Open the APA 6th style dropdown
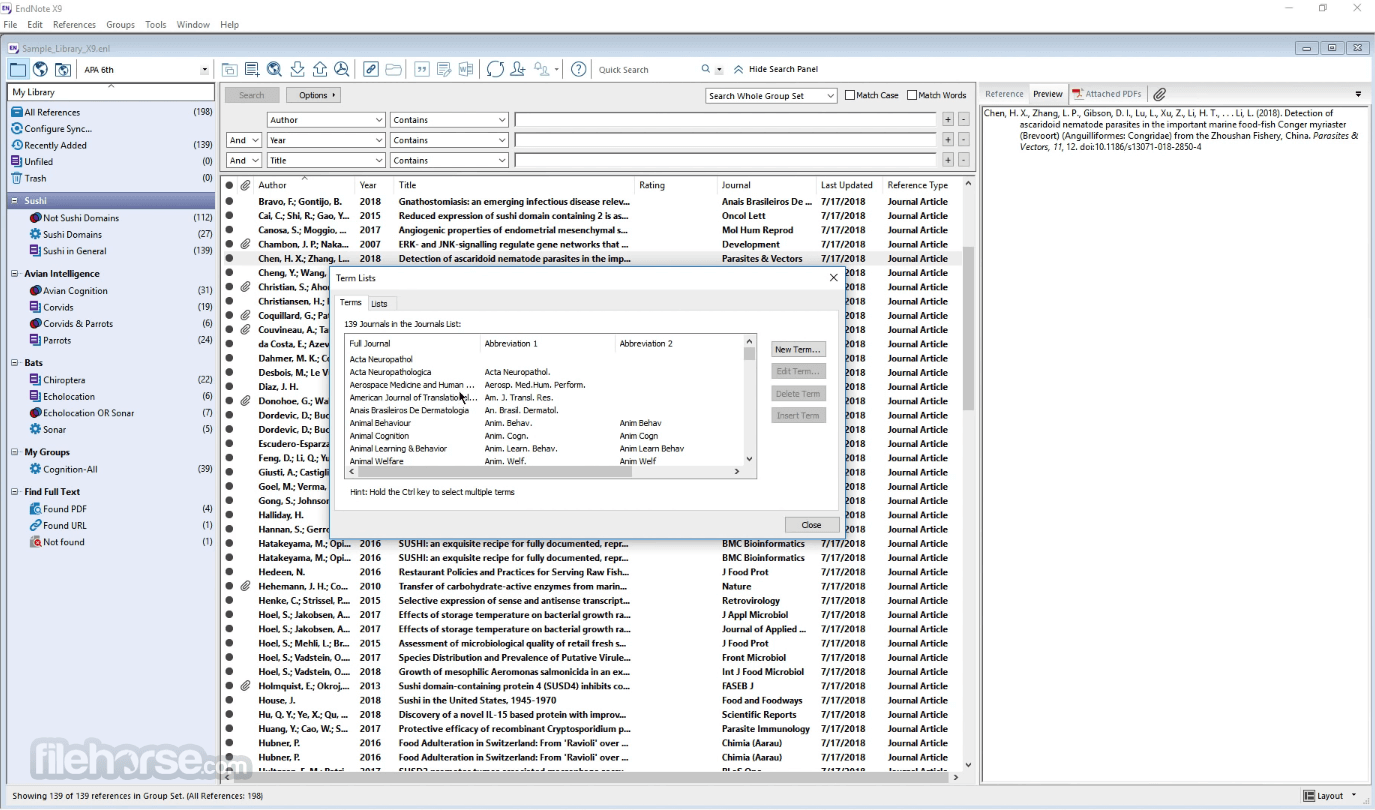 pos(205,69)
